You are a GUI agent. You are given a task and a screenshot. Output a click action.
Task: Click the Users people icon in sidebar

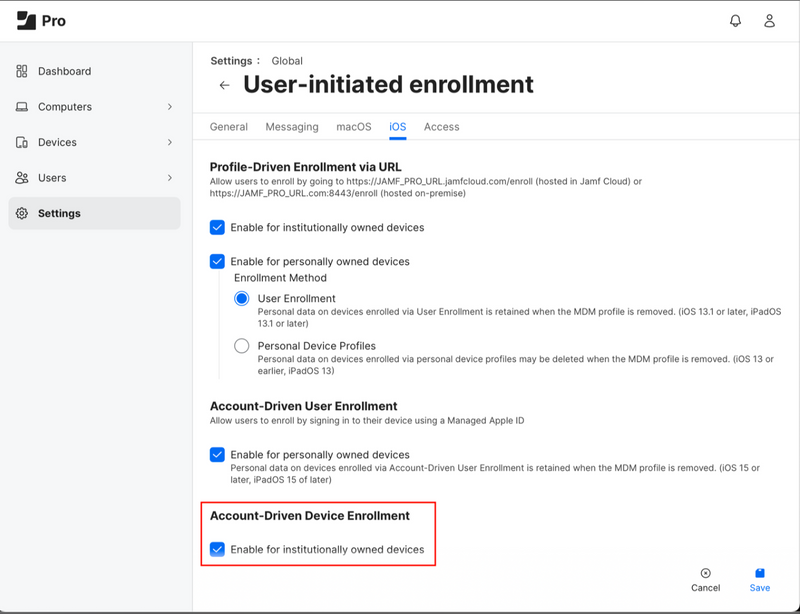tap(22, 178)
